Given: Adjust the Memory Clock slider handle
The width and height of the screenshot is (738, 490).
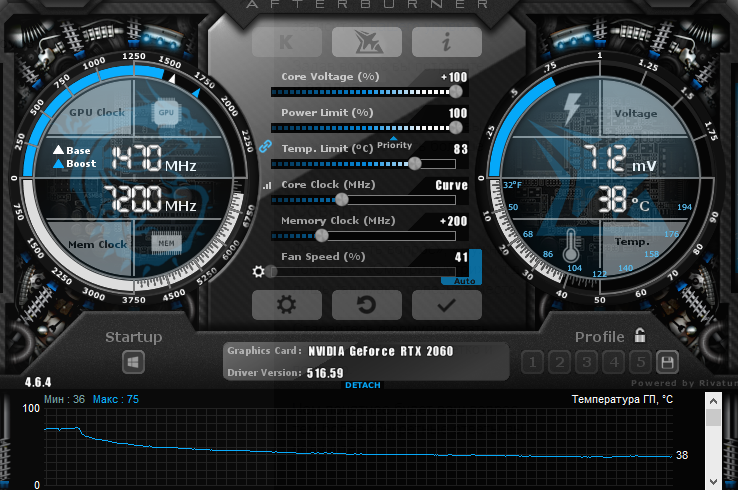Looking at the screenshot, I should point(321,235).
